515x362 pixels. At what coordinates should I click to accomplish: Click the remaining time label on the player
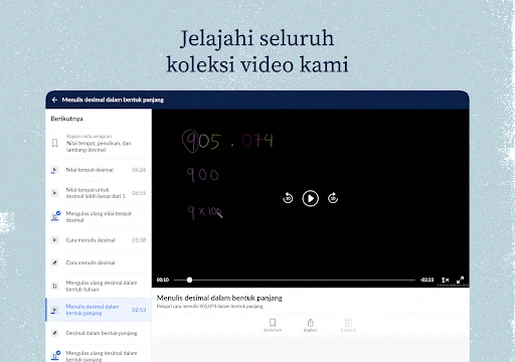[427, 280]
